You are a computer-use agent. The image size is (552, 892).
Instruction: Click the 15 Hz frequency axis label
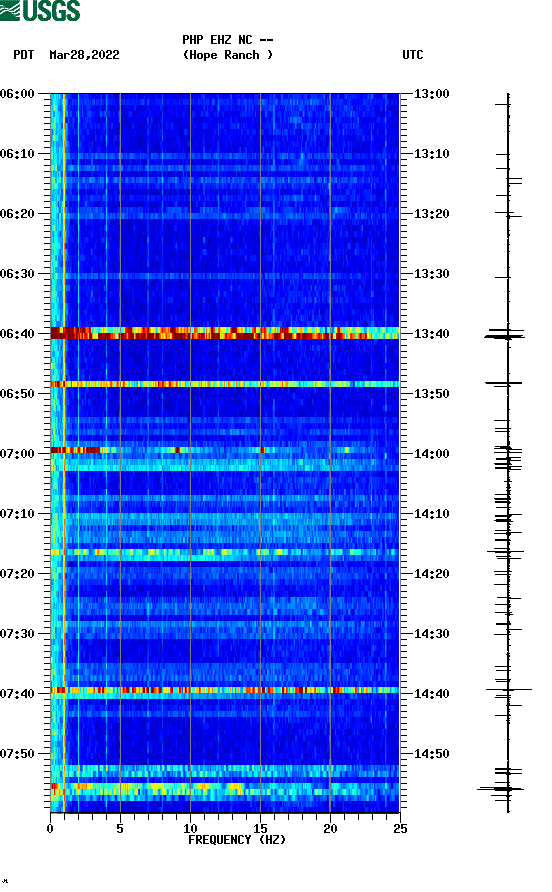(260, 828)
